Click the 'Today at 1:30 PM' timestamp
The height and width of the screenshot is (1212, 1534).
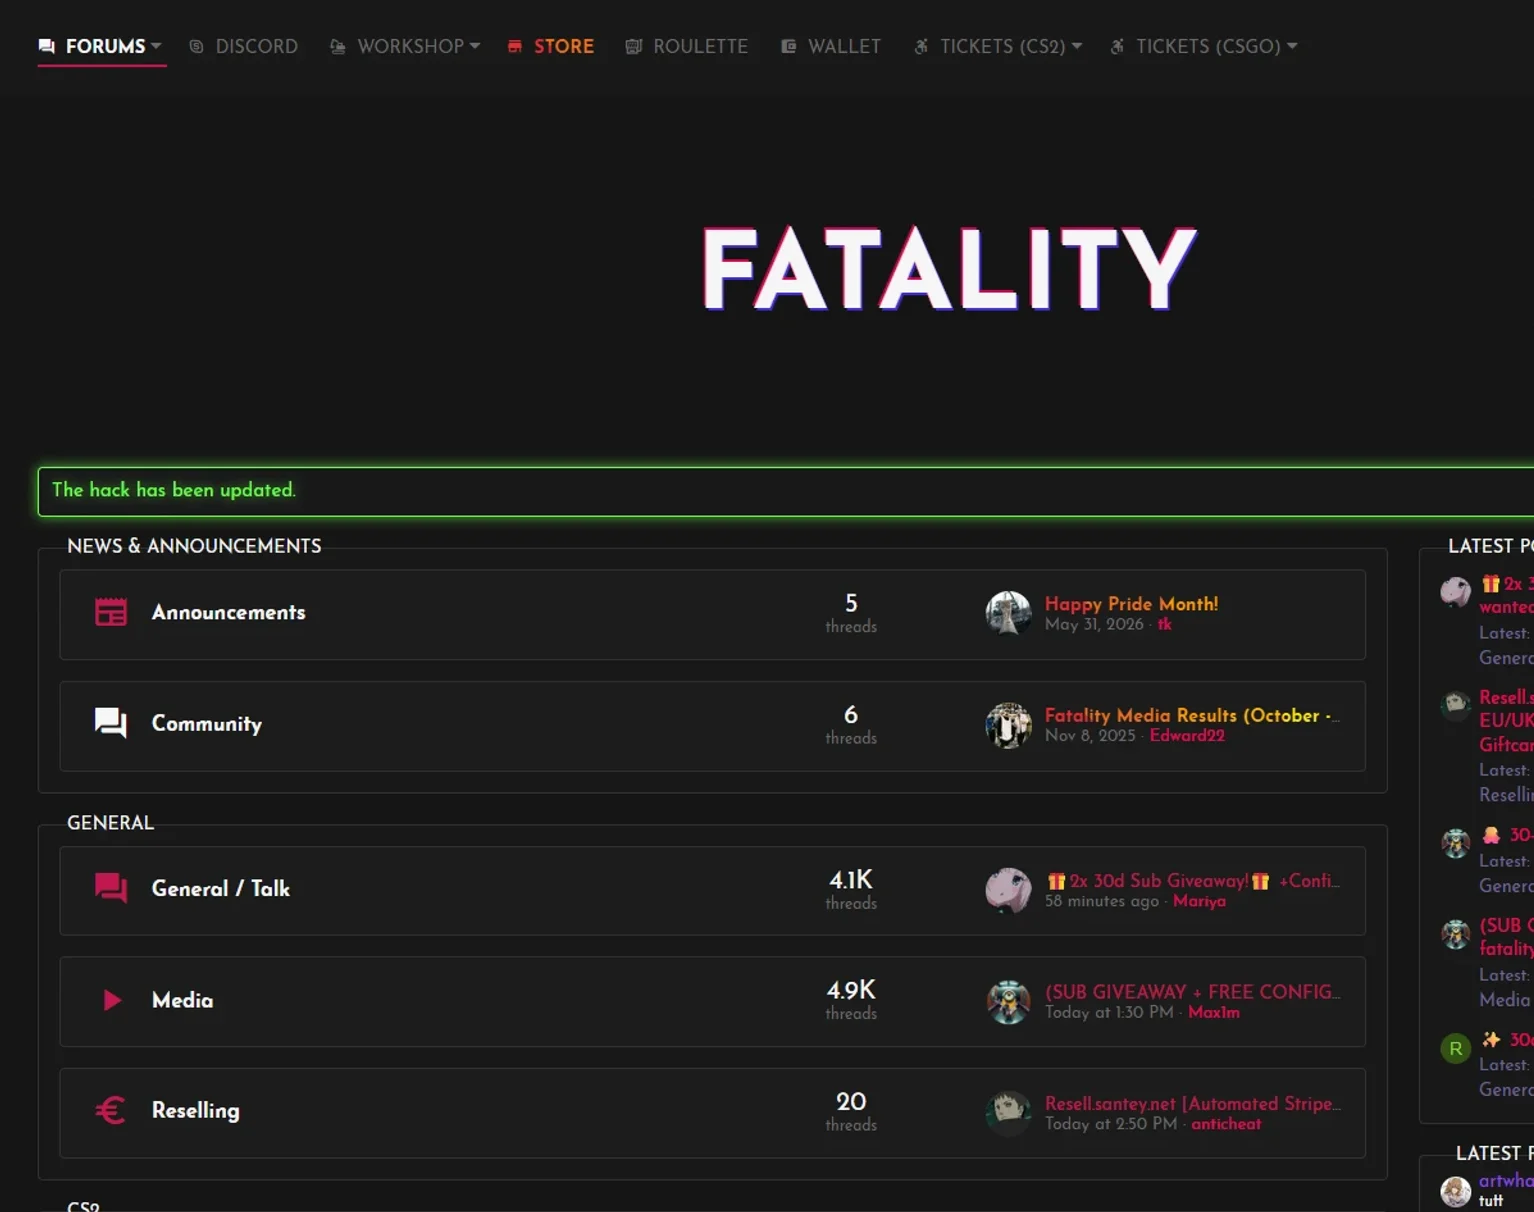(1109, 1012)
